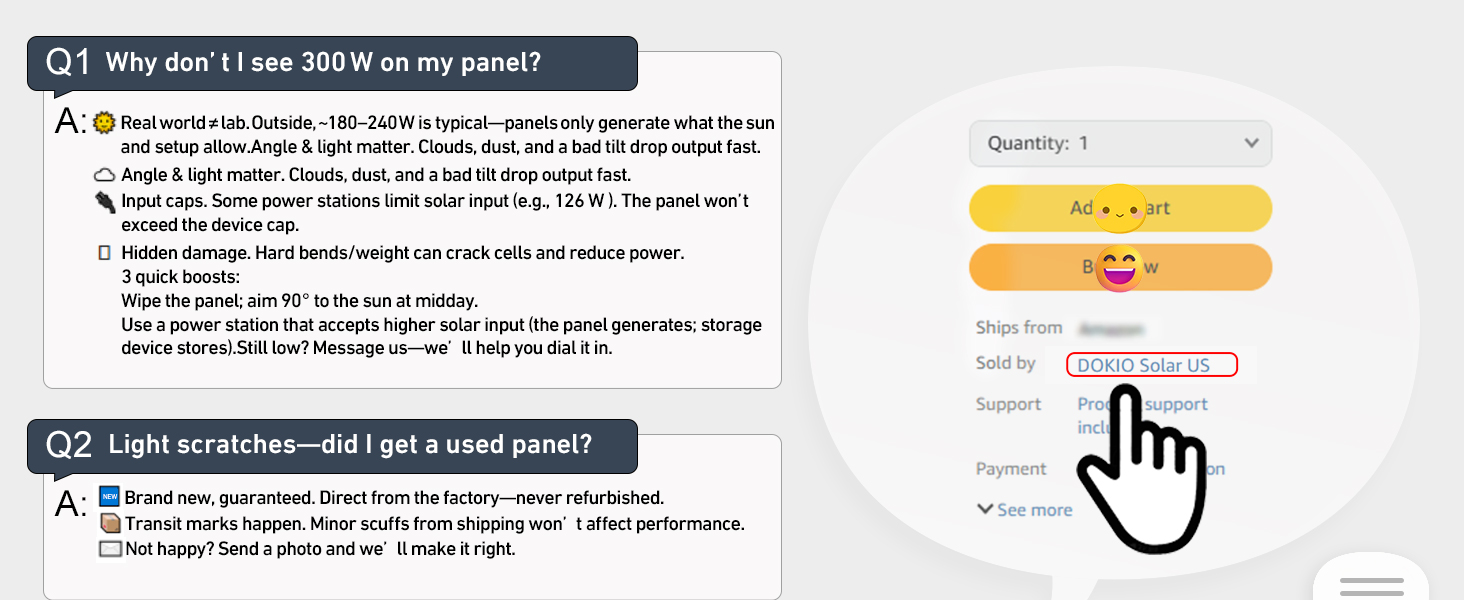Select the Q2 Light scratches header tab
This screenshot has width=1464, height=600.
[333, 445]
